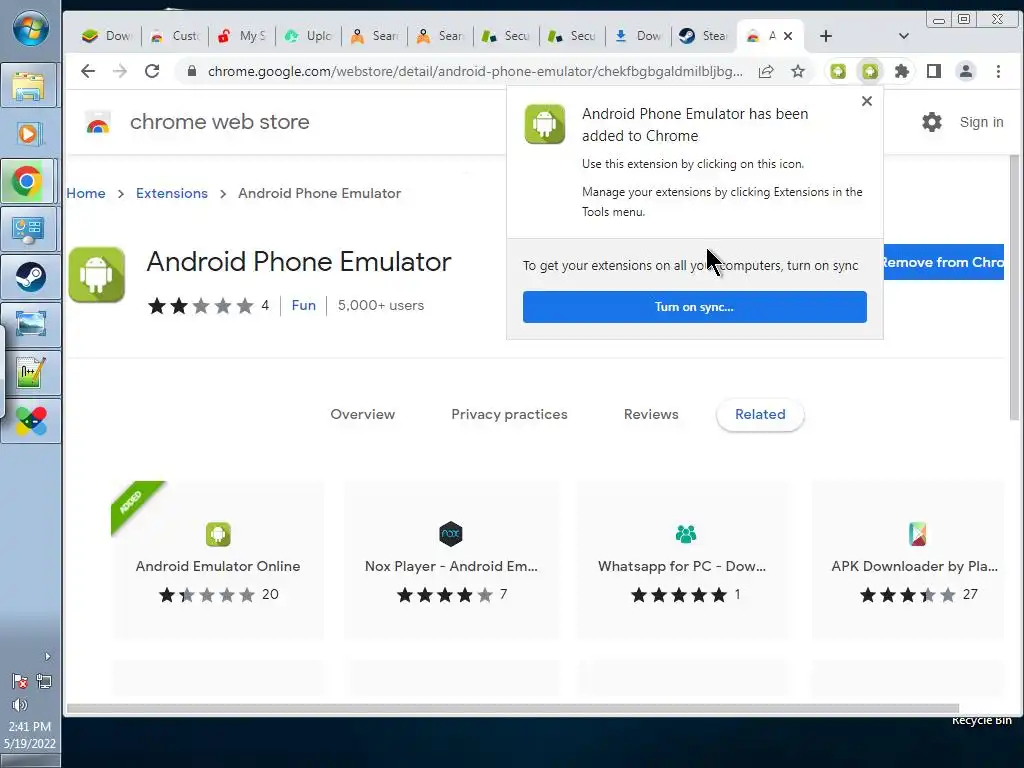
Task: Click the Turn on sync button
Action: pos(694,307)
